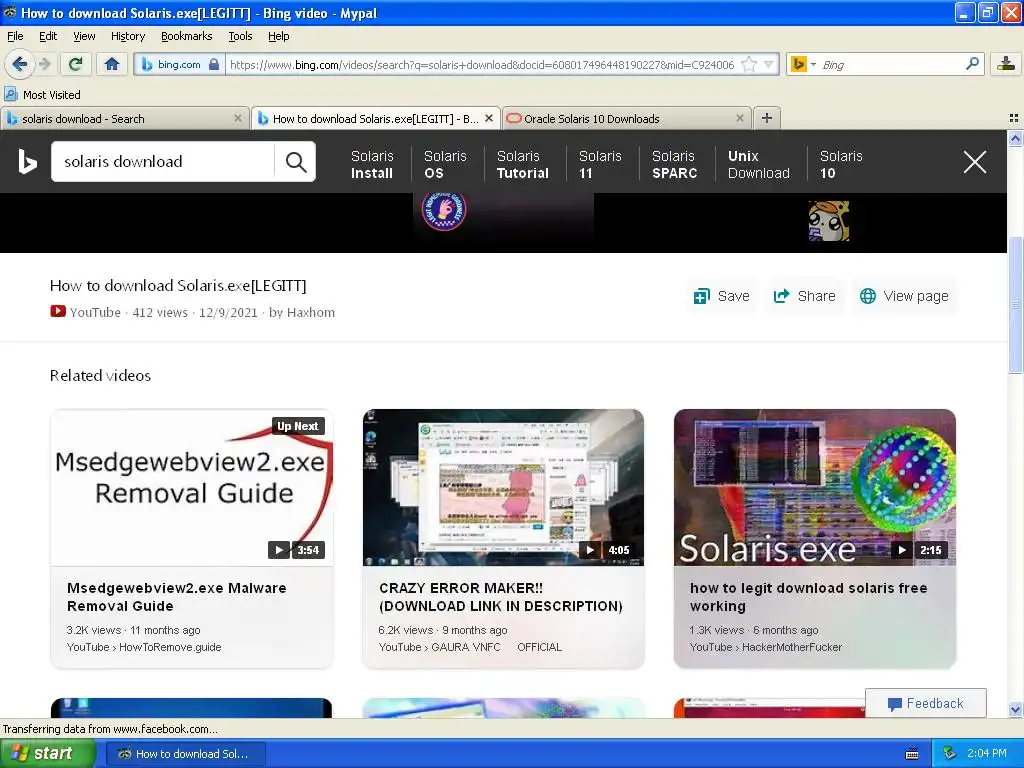Switch to the Oracle Solaris 10 Downloads tab
The image size is (1024, 768).
pos(626,118)
